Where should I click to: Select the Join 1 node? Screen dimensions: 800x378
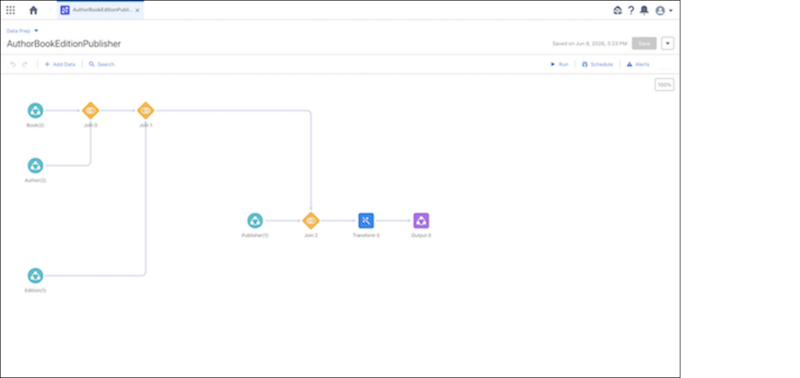[x=145, y=110]
